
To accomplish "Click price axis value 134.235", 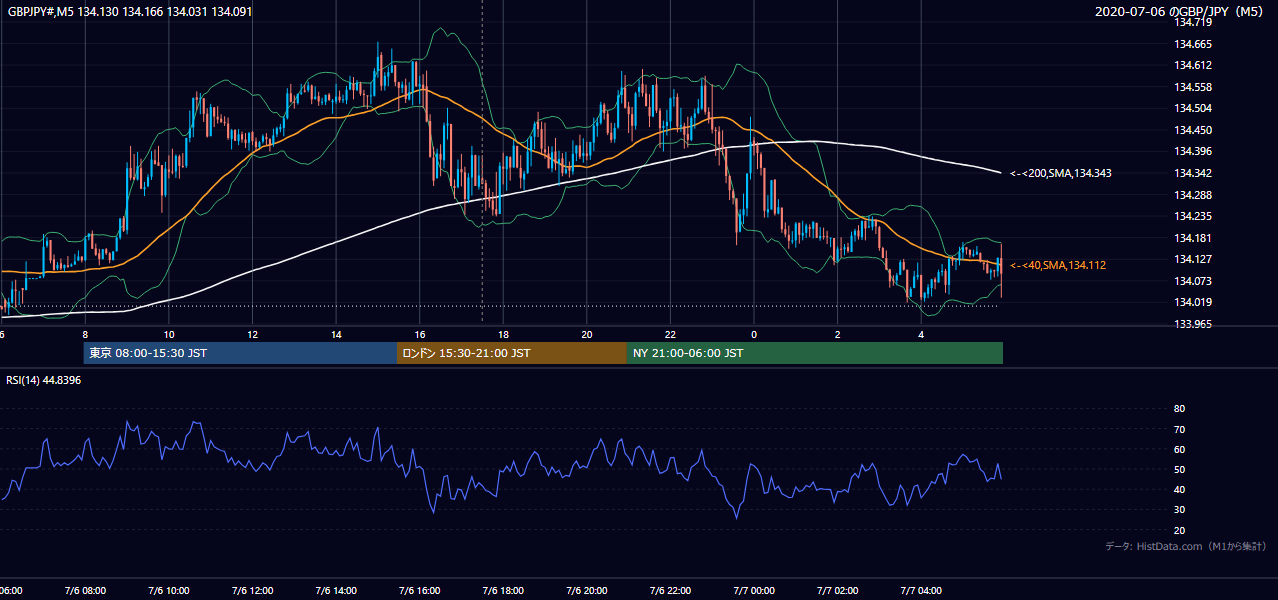I will click(x=1192, y=216).
